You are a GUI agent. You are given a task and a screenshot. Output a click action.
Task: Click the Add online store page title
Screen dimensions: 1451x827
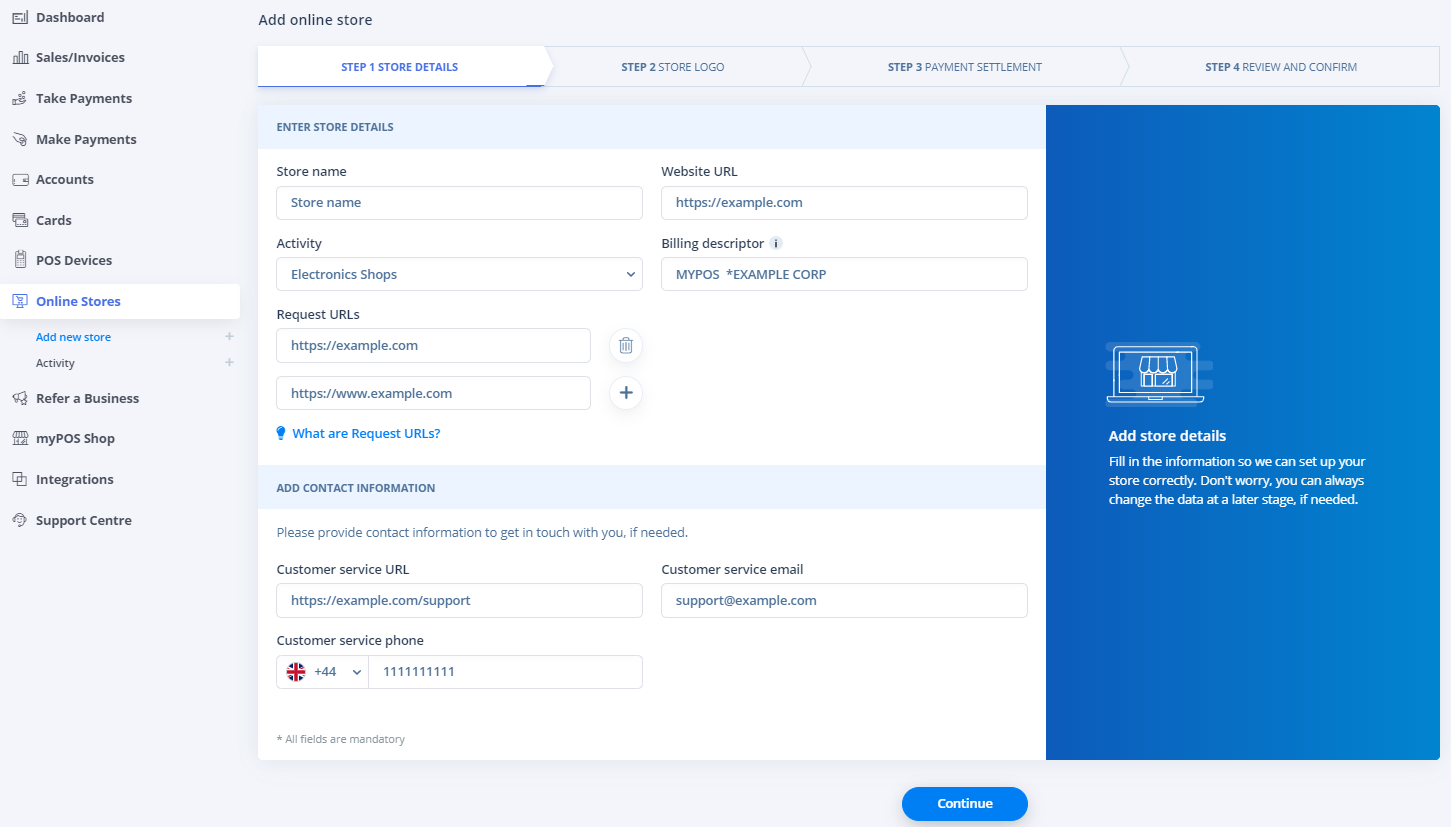tap(316, 20)
